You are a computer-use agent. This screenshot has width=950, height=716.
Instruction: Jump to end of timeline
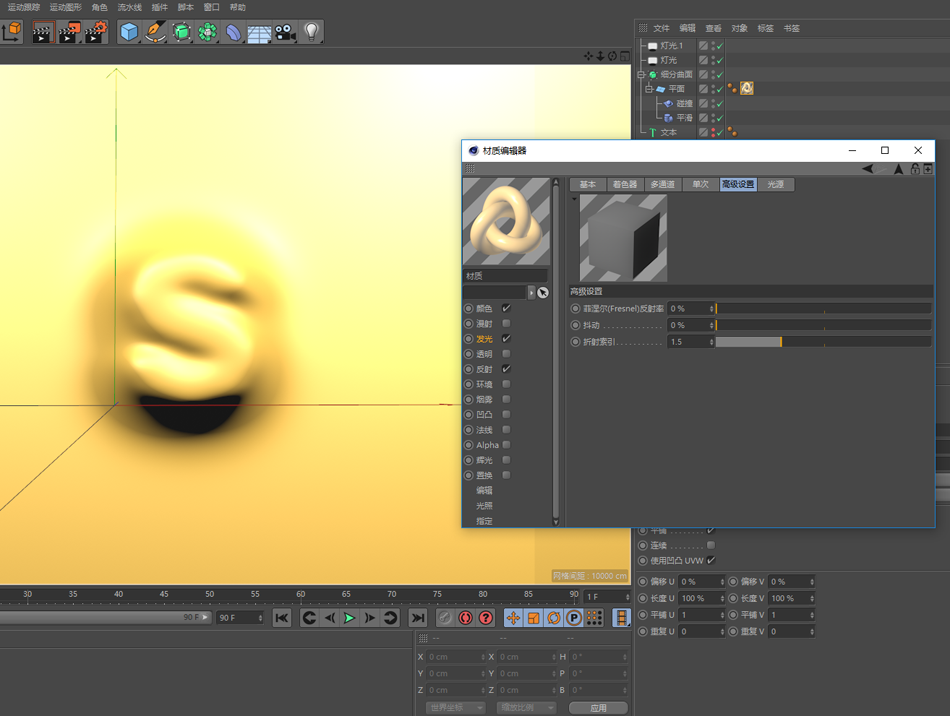(x=417, y=618)
